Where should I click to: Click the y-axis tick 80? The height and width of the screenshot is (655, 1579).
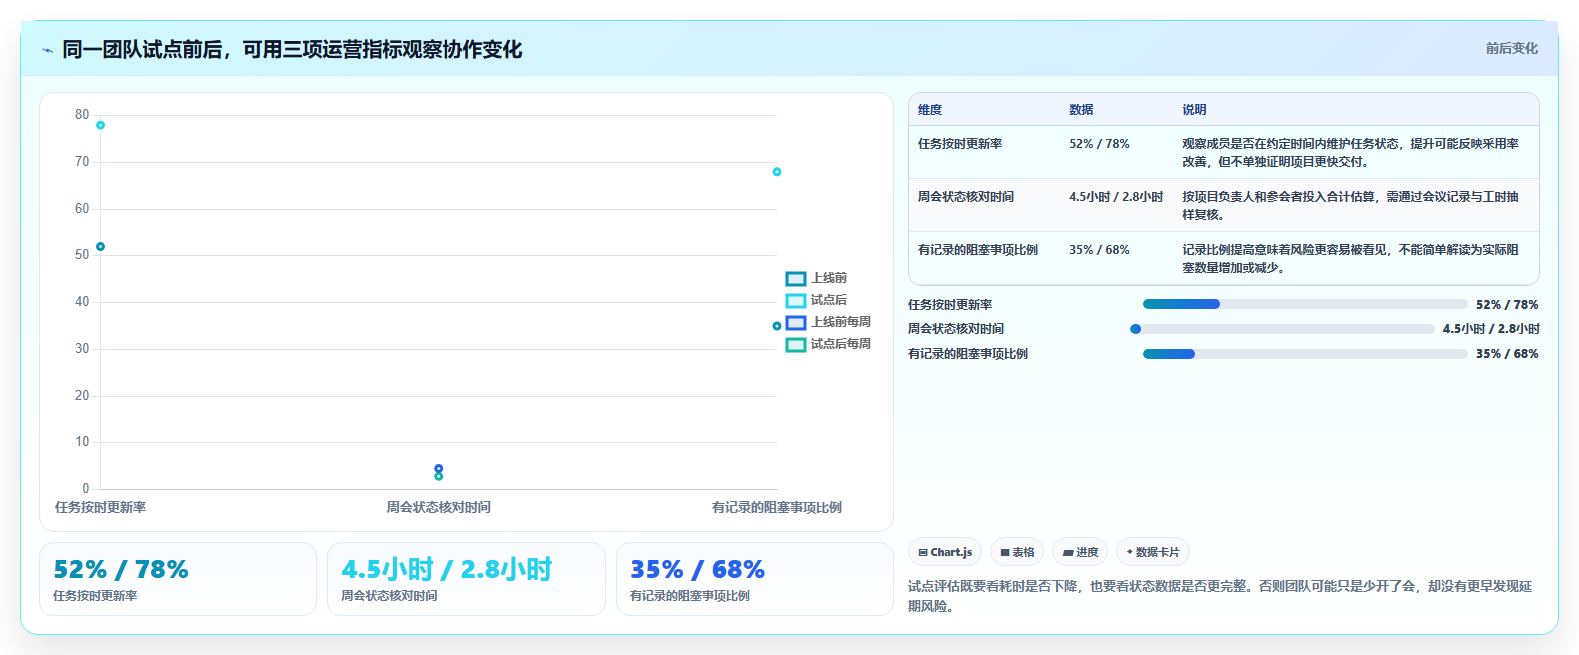click(82, 115)
